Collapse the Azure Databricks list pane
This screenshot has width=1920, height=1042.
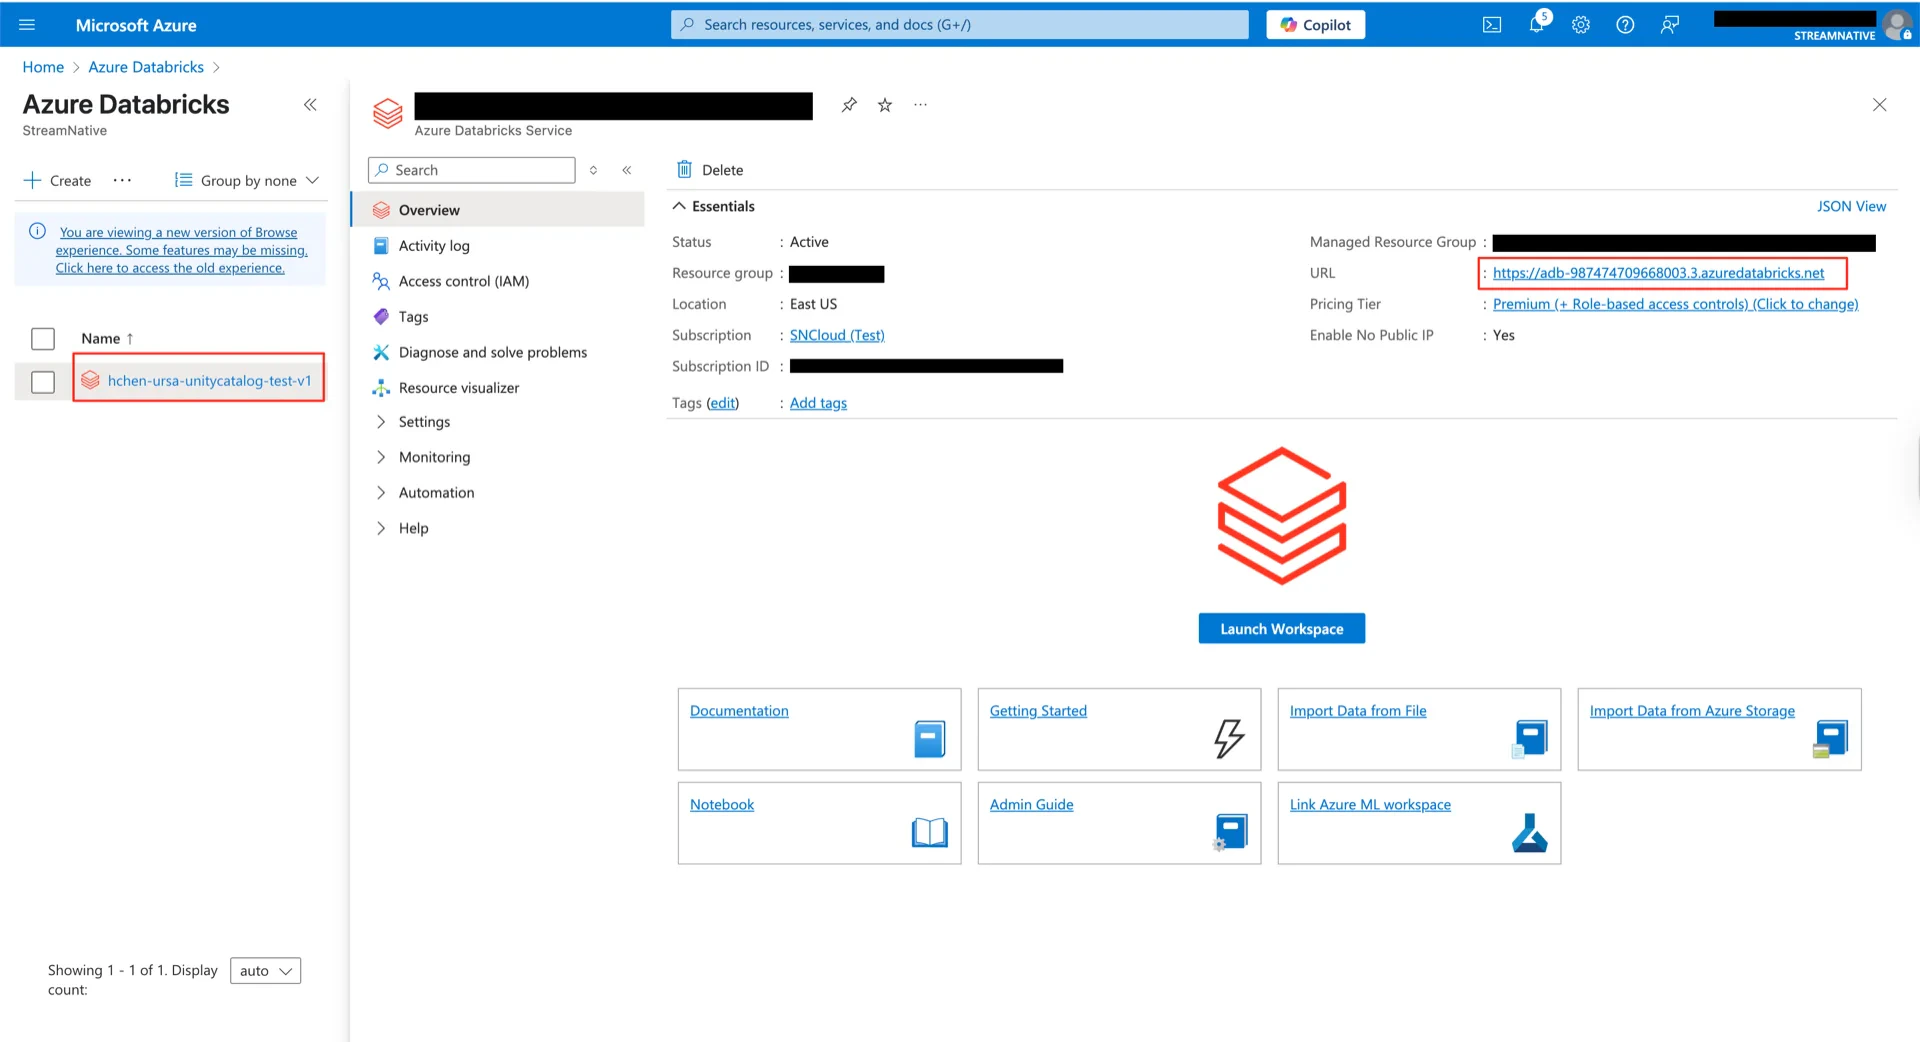(310, 105)
